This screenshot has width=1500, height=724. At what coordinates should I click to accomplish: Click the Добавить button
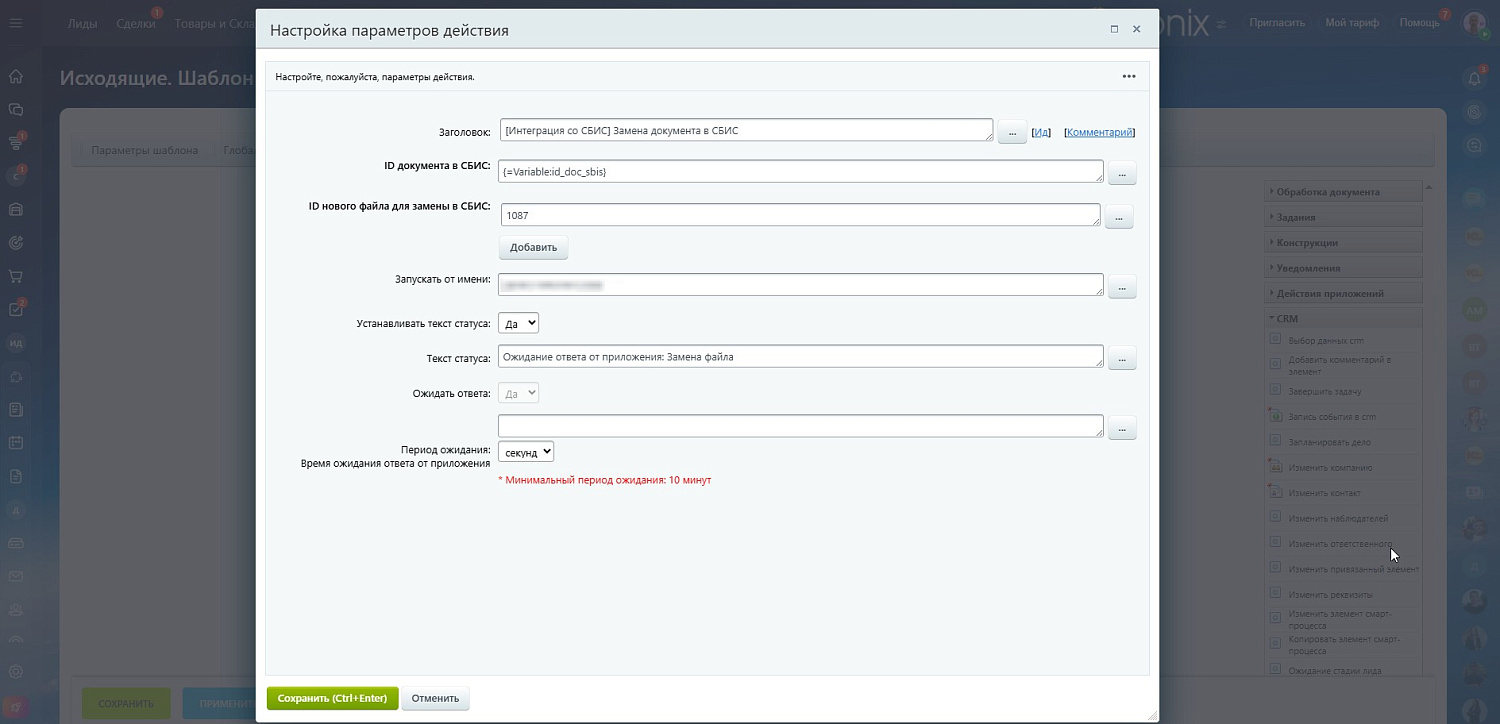click(x=533, y=247)
